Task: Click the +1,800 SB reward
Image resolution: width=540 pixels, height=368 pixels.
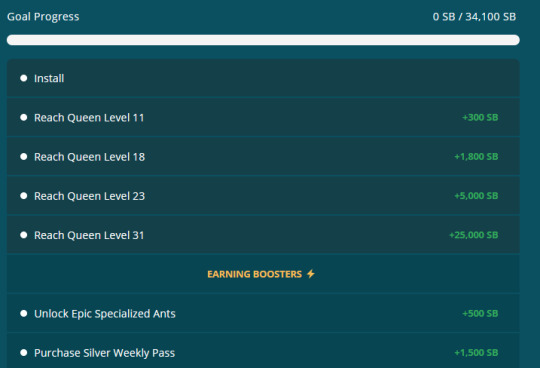Action: [476, 157]
